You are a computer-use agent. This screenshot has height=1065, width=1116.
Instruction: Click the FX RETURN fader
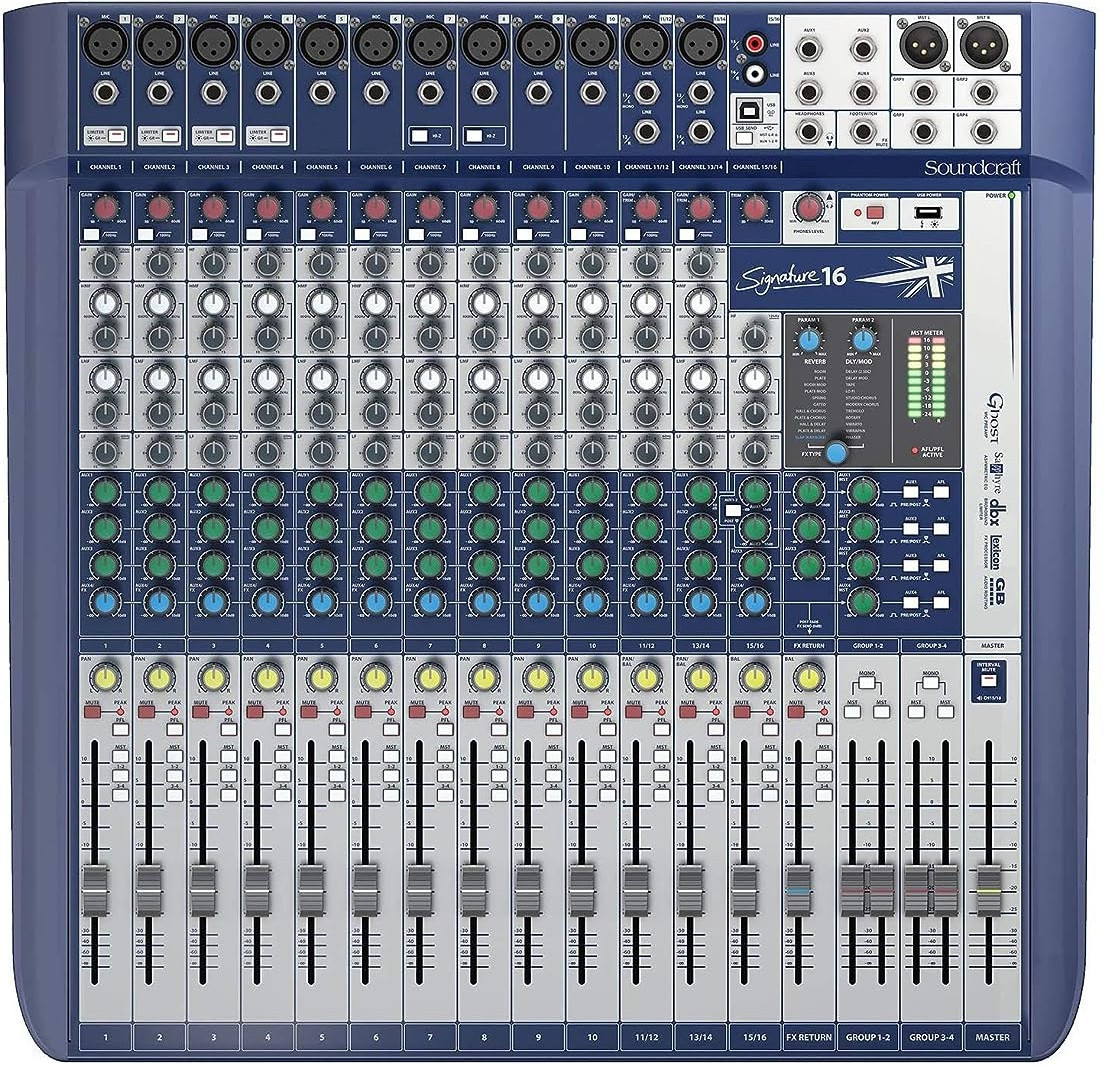click(x=798, y=891)
